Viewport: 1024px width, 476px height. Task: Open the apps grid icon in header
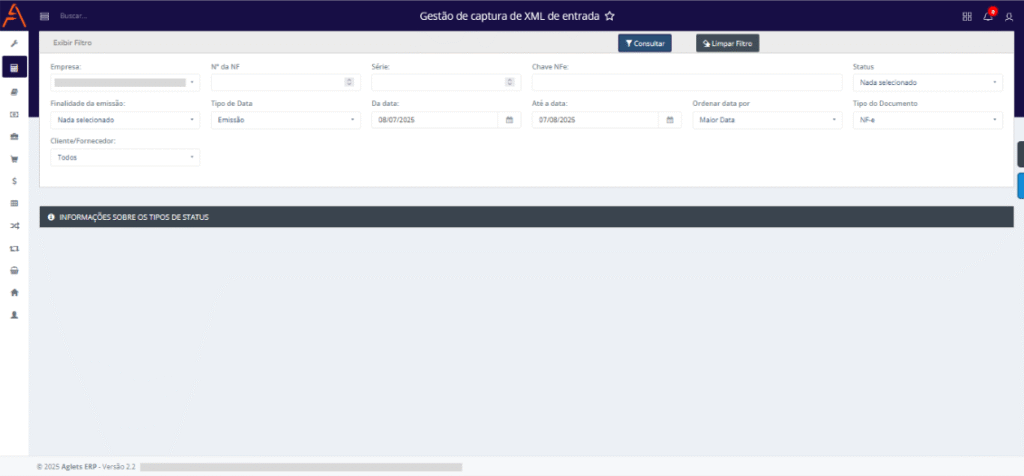pyautogui.click(x=966, y=16)
